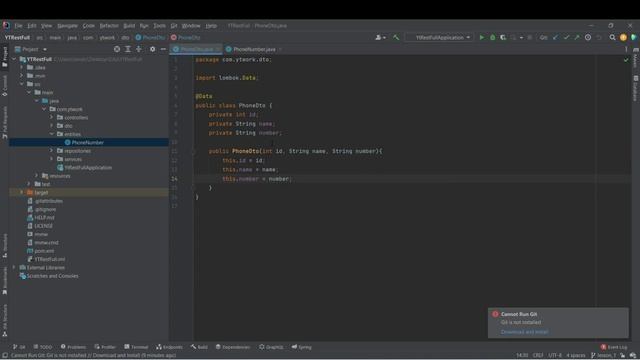
Task: Open the Navigate menu
Action: (x=67, y=26)
